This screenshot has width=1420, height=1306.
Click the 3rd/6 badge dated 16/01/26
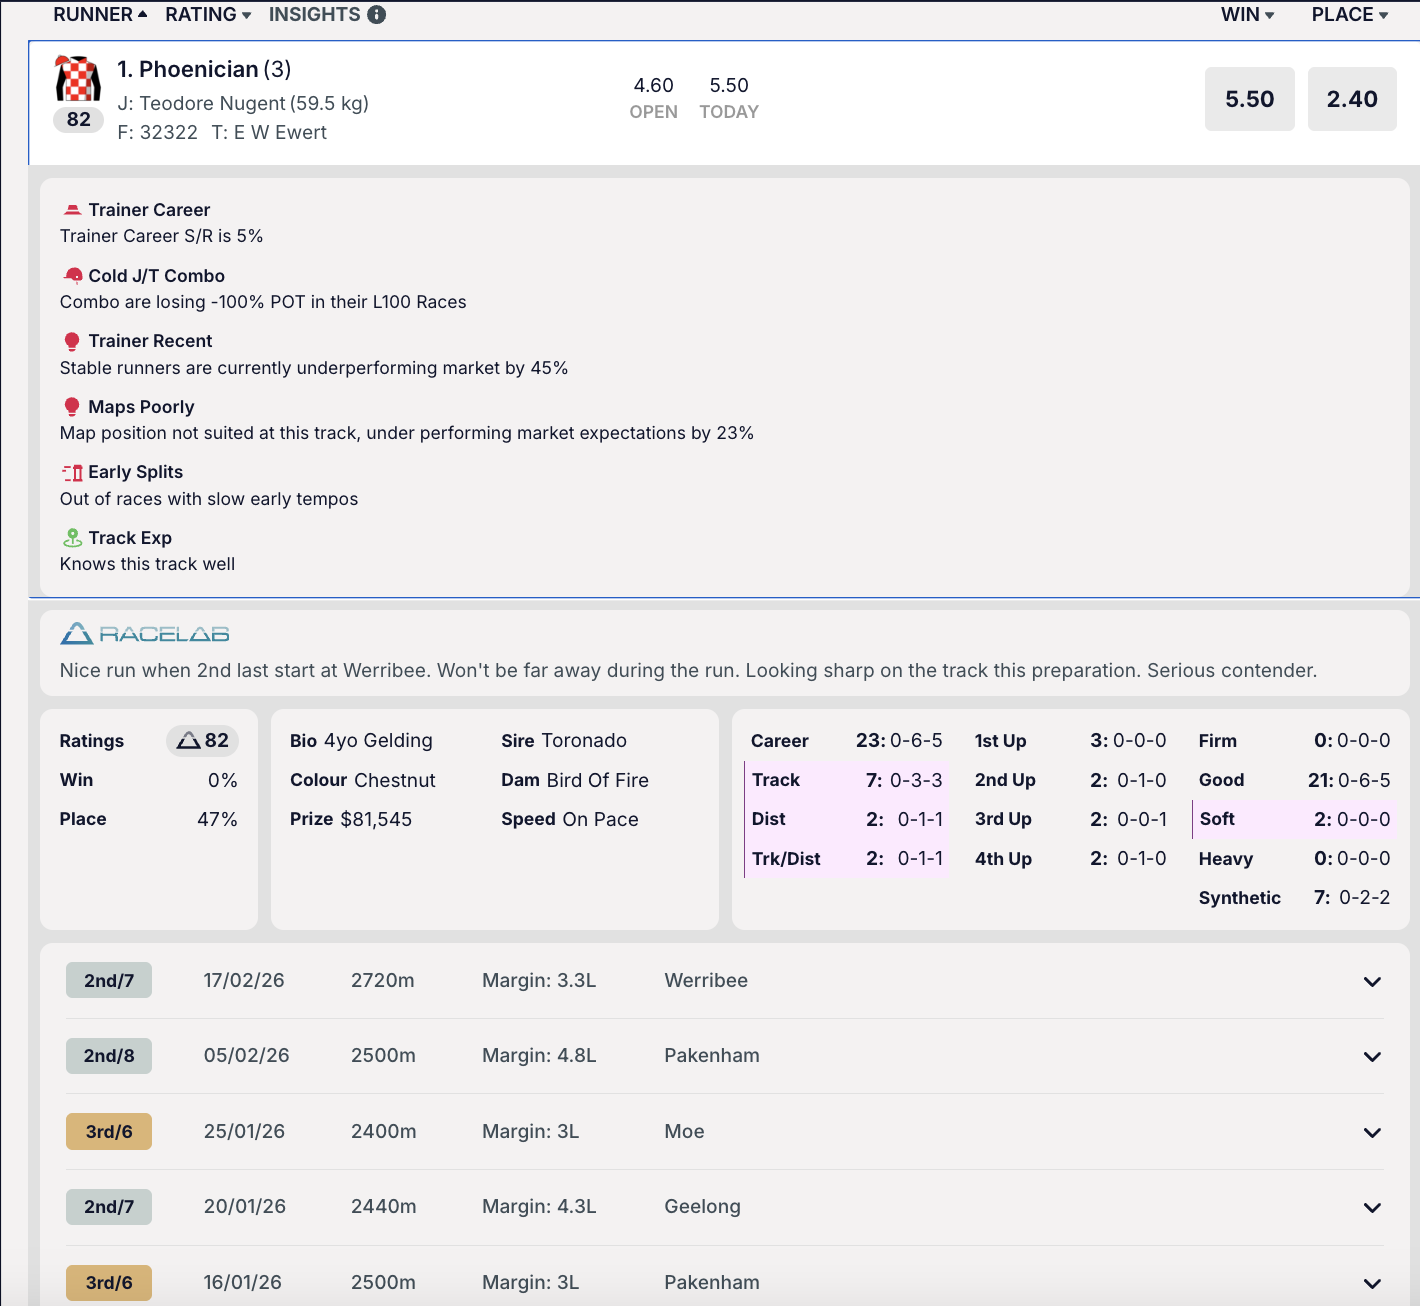109,1282
